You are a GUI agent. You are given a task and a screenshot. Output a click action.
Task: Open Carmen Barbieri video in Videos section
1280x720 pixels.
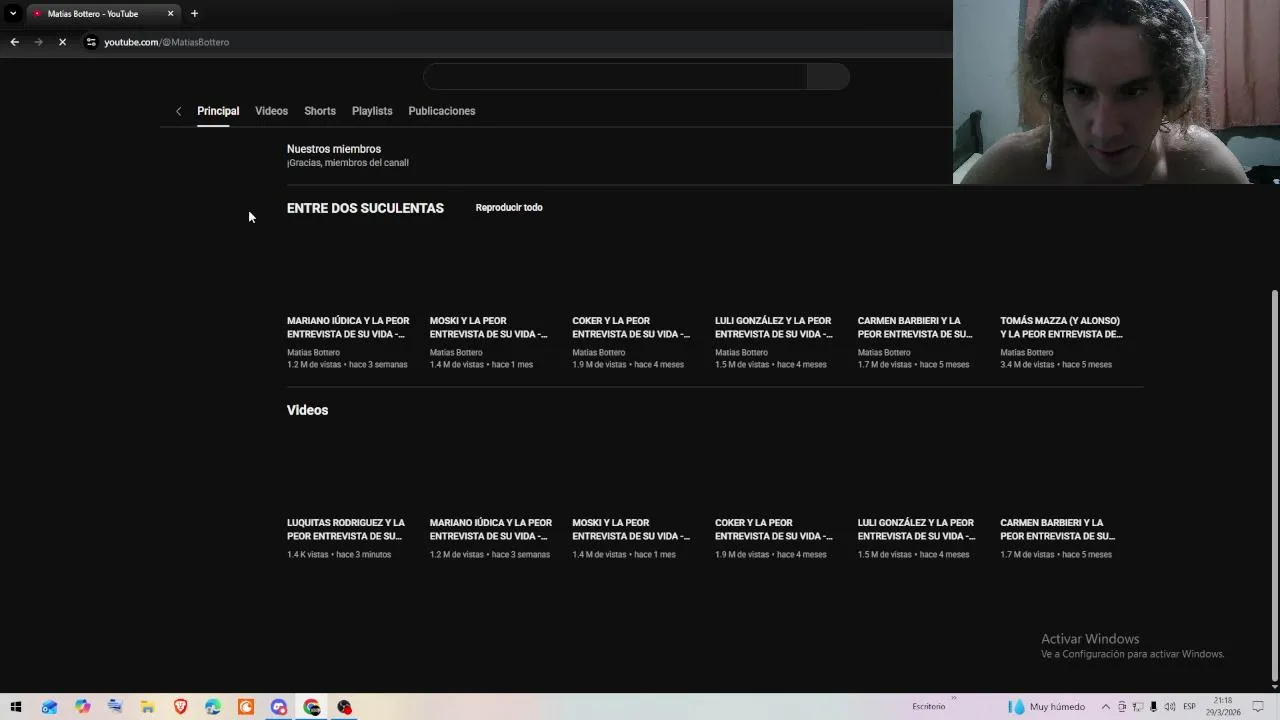click(1058, 529)
